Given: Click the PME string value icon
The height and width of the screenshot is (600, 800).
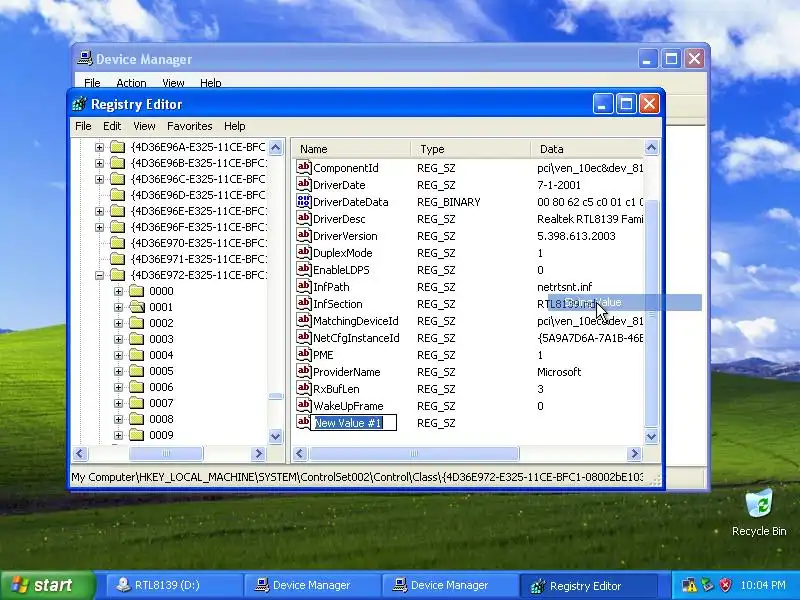Looking at the screenshot, I should [x=304, y=355].
